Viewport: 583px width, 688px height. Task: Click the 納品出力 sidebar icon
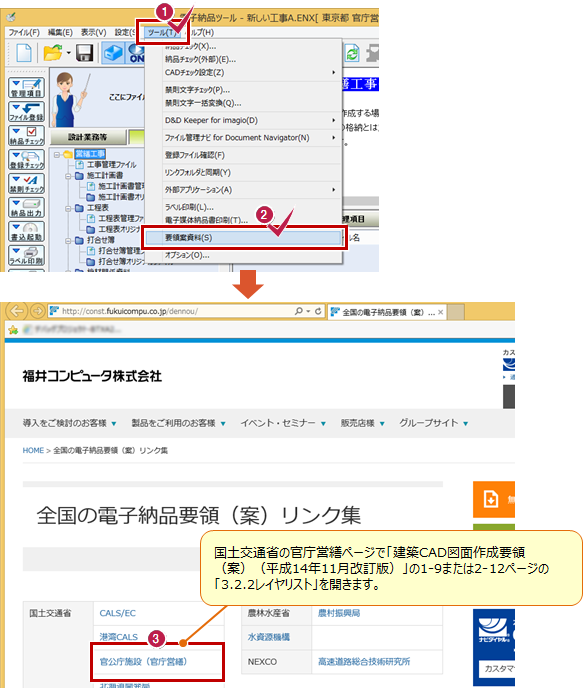(27, 208)
